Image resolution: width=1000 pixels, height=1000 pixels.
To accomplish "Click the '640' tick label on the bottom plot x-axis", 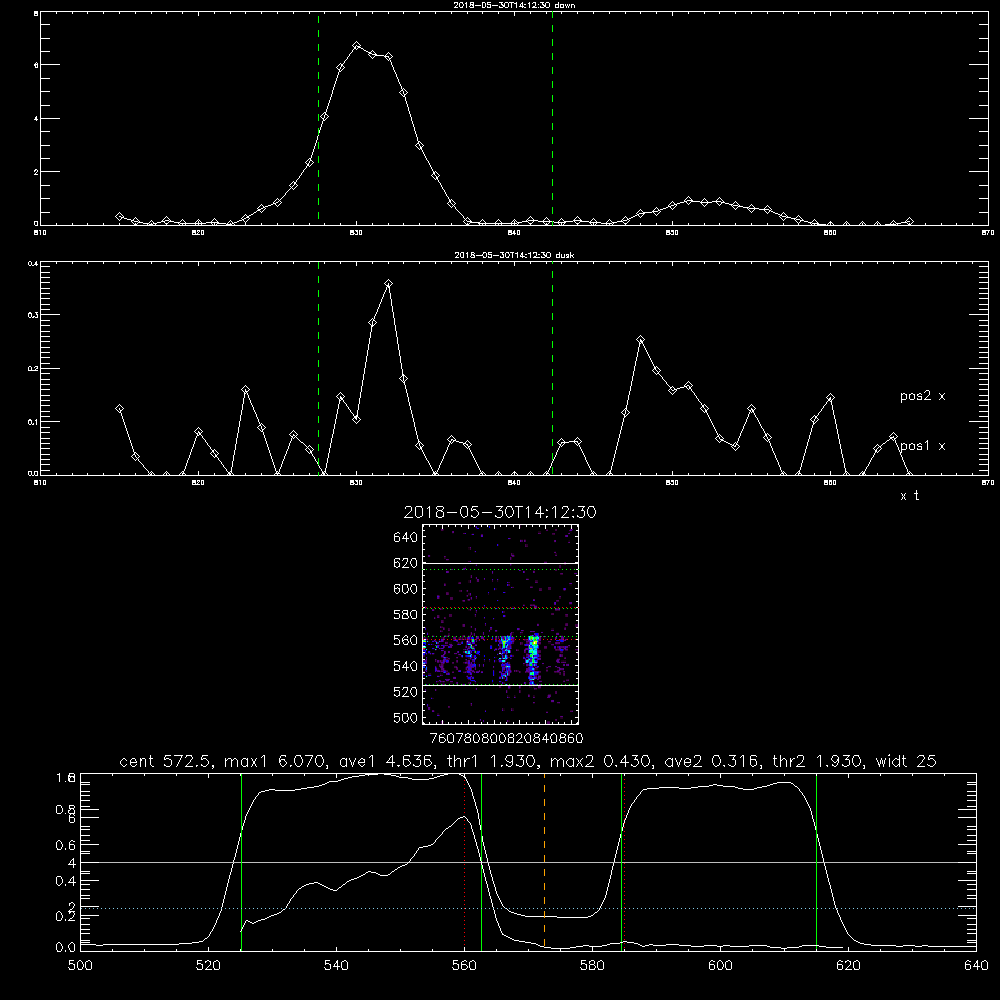I will click(976, 966).
